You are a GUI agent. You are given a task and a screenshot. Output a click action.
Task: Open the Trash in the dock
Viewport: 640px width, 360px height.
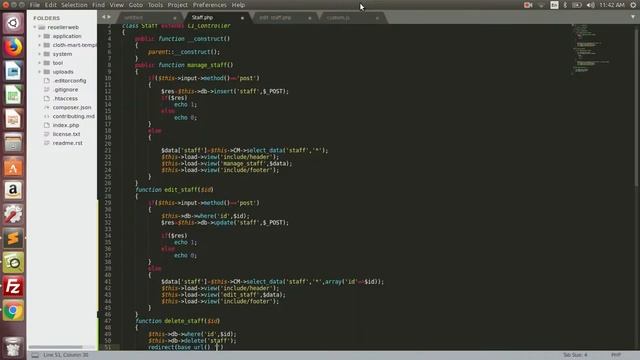13,347
